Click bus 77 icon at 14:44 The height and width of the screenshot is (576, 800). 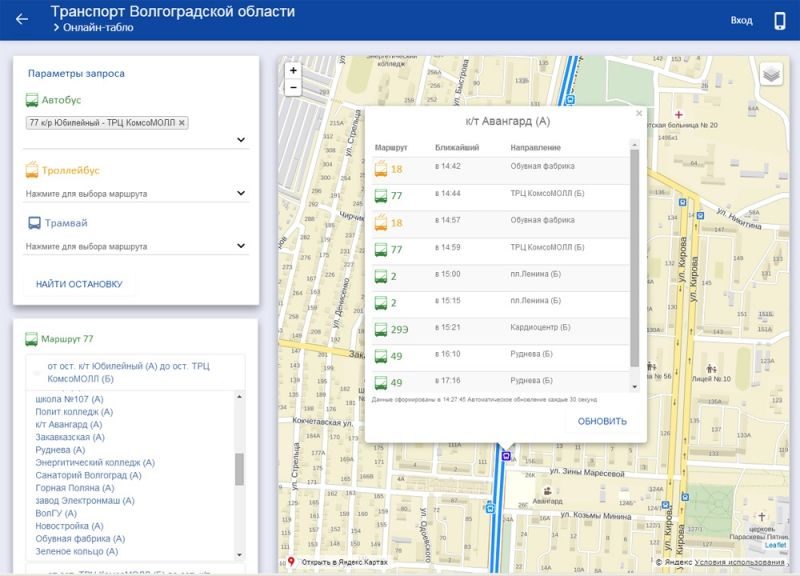click(x=381, y=196)
